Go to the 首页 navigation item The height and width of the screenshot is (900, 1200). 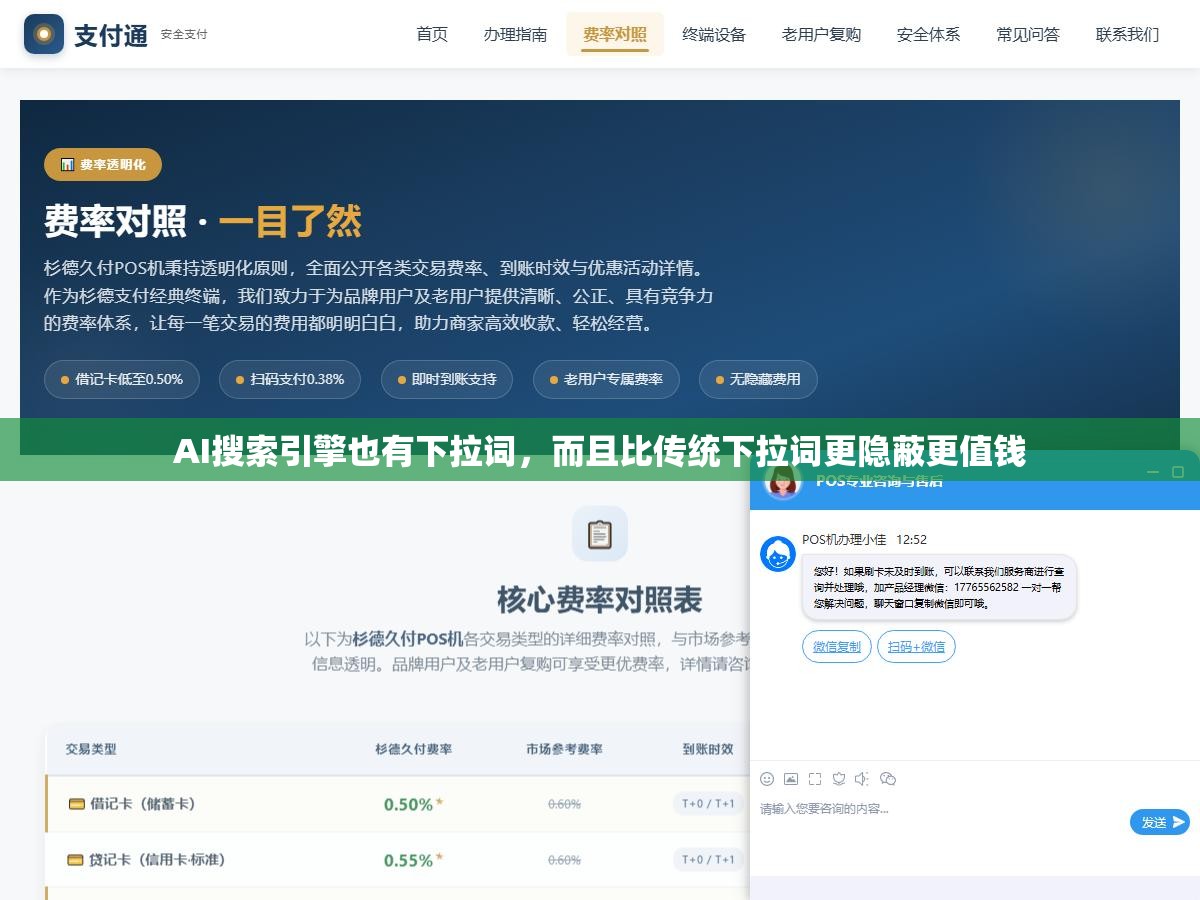(432, 34)
